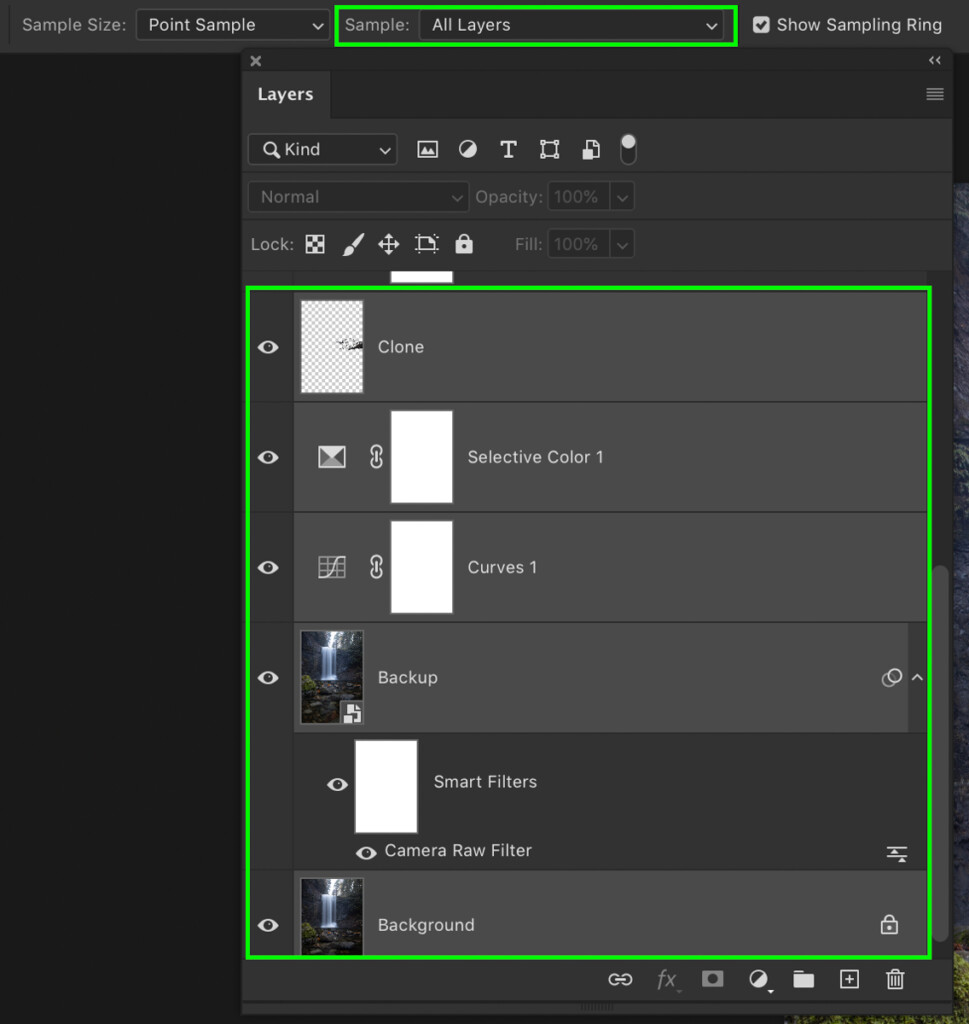
Task: Open the Layers panel menu
Action: (x=934, y=94)
